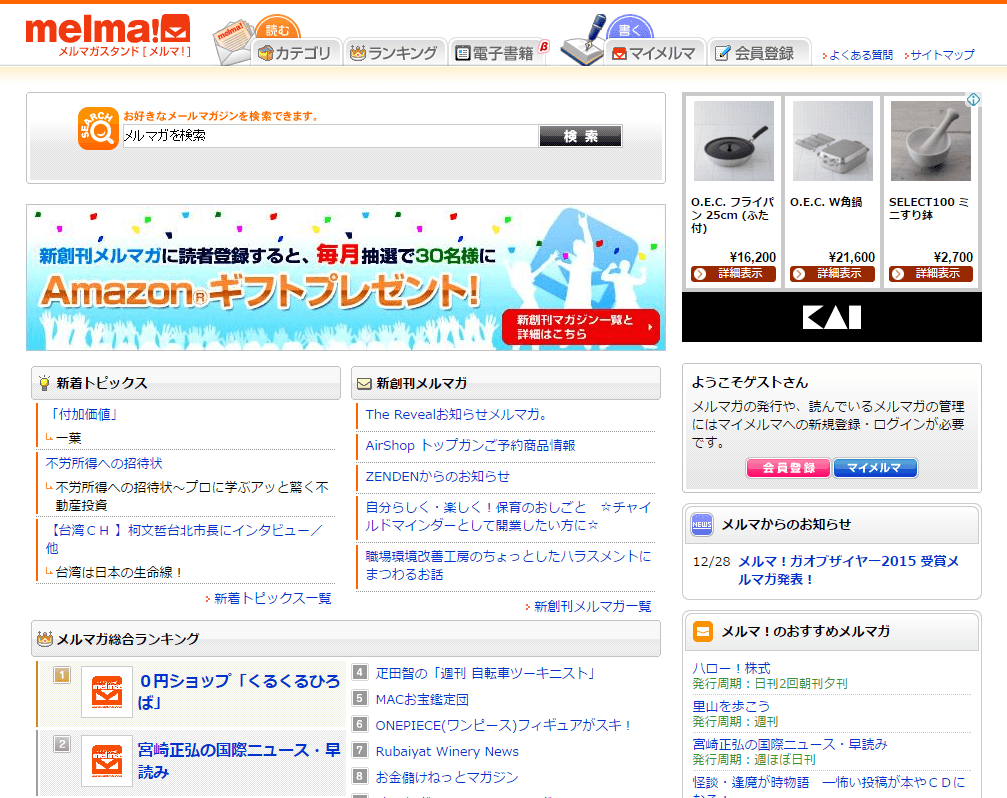
Task: Open the 0円ショップ「くるくるひろば」 ranking link
Action: click(239, 691)
